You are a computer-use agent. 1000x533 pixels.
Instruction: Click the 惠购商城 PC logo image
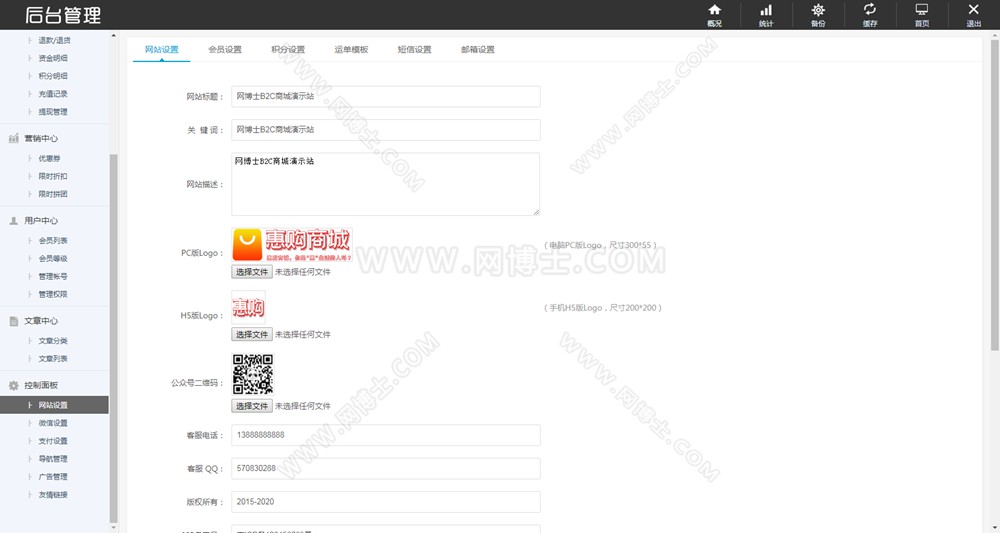292,245
